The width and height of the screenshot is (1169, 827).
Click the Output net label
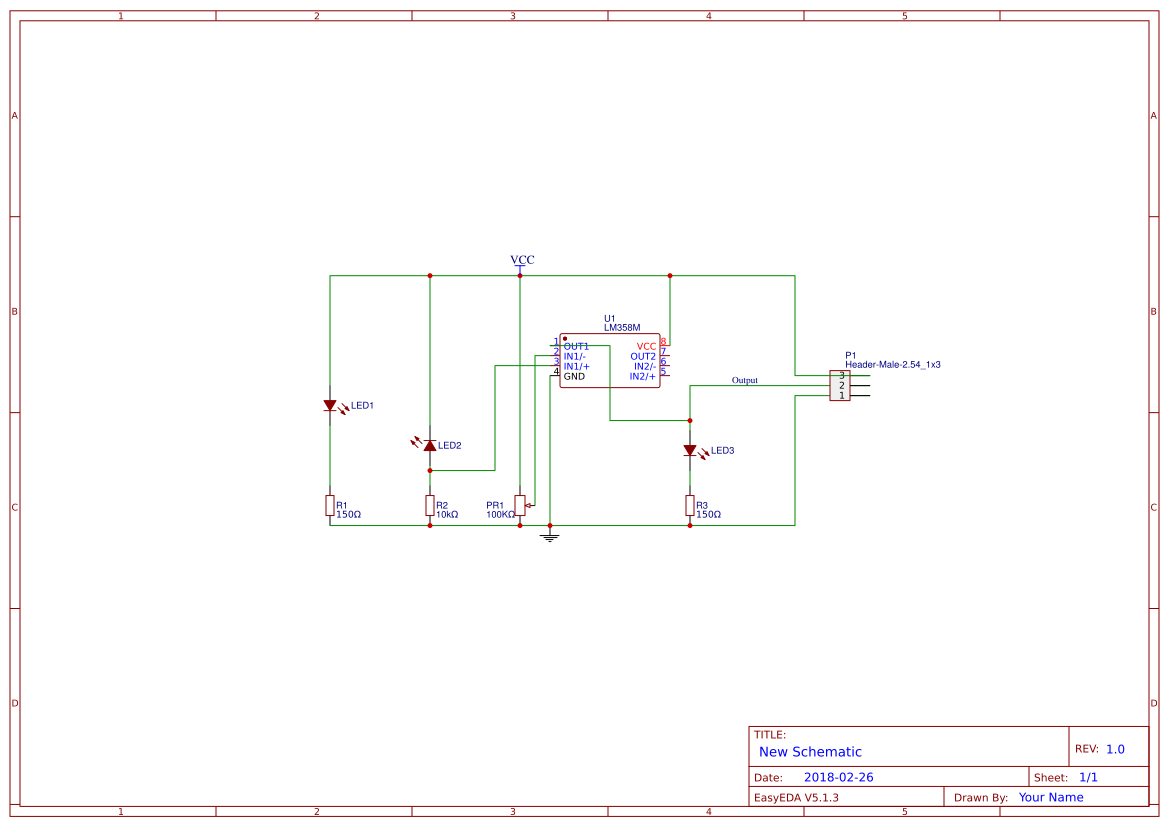coord(744,380)
